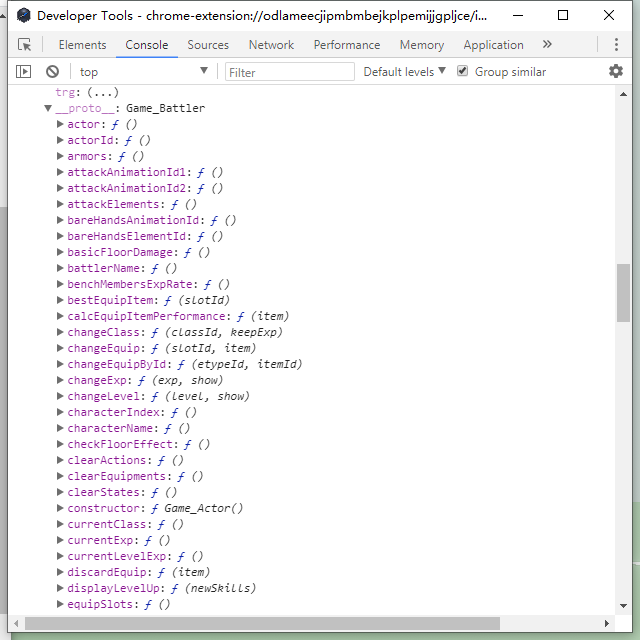This screenshot has width=640, height=640.
Task: Click characterIndex property text
Action: [x=113, y=412]
